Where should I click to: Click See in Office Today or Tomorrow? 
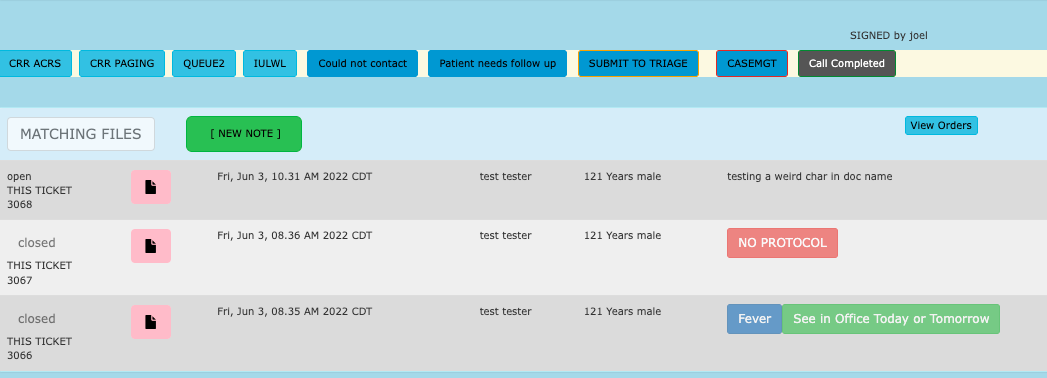click(891, 319)
